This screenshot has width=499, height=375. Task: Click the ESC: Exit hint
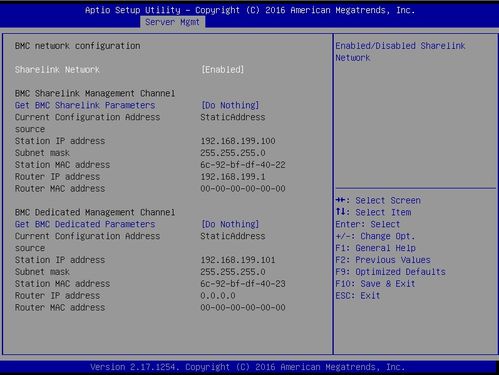coord(358,295)
